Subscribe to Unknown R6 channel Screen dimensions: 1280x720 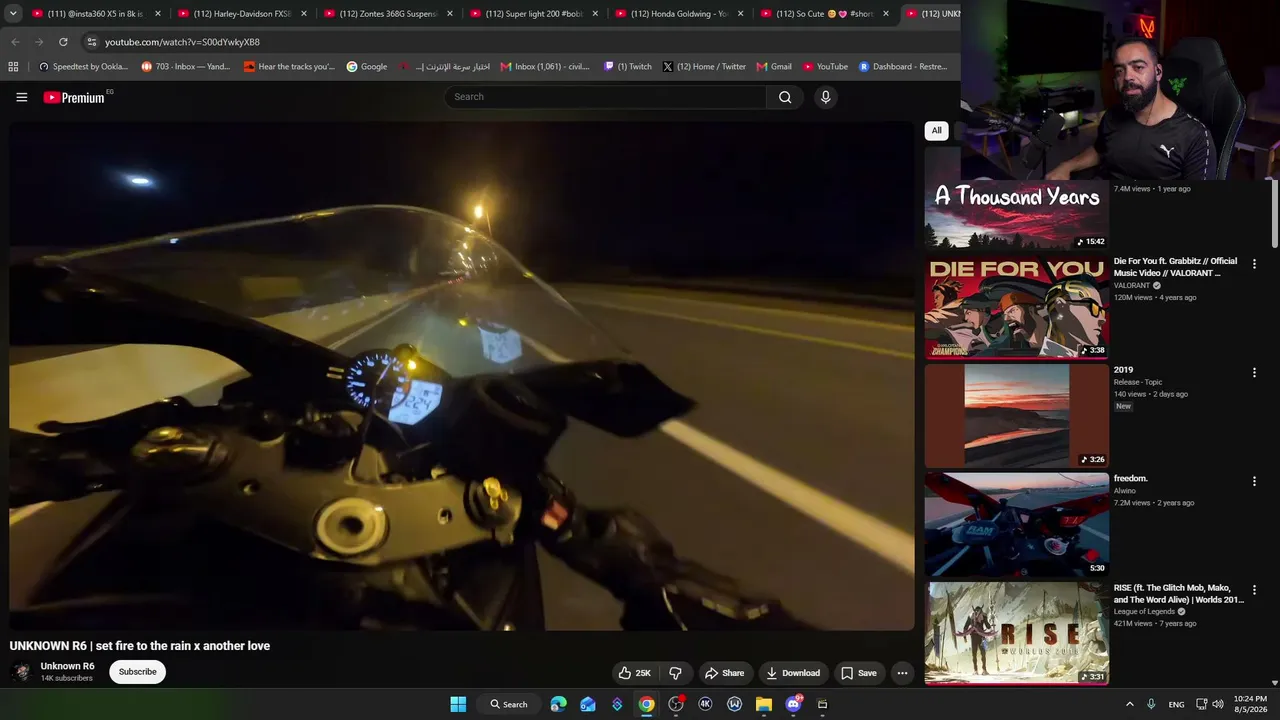pos(137,672)
